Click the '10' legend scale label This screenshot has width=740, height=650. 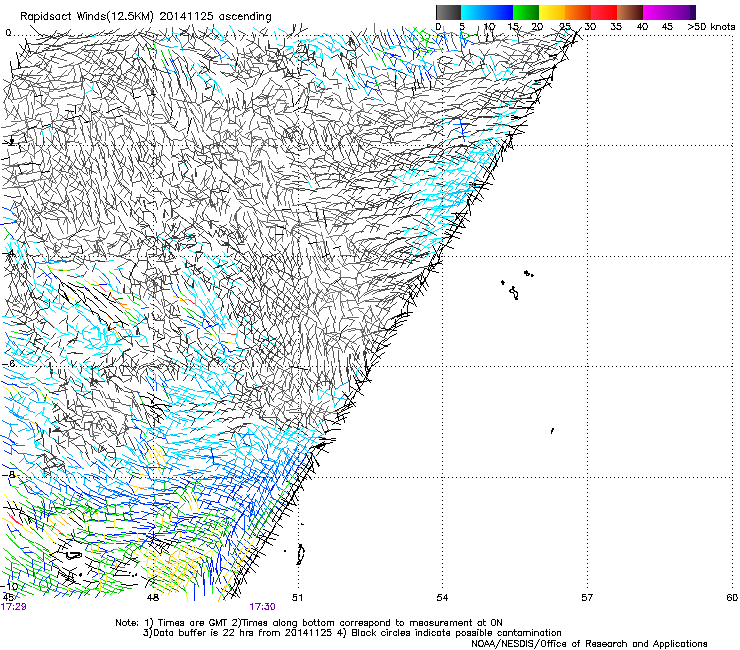[x=489, y=27]
